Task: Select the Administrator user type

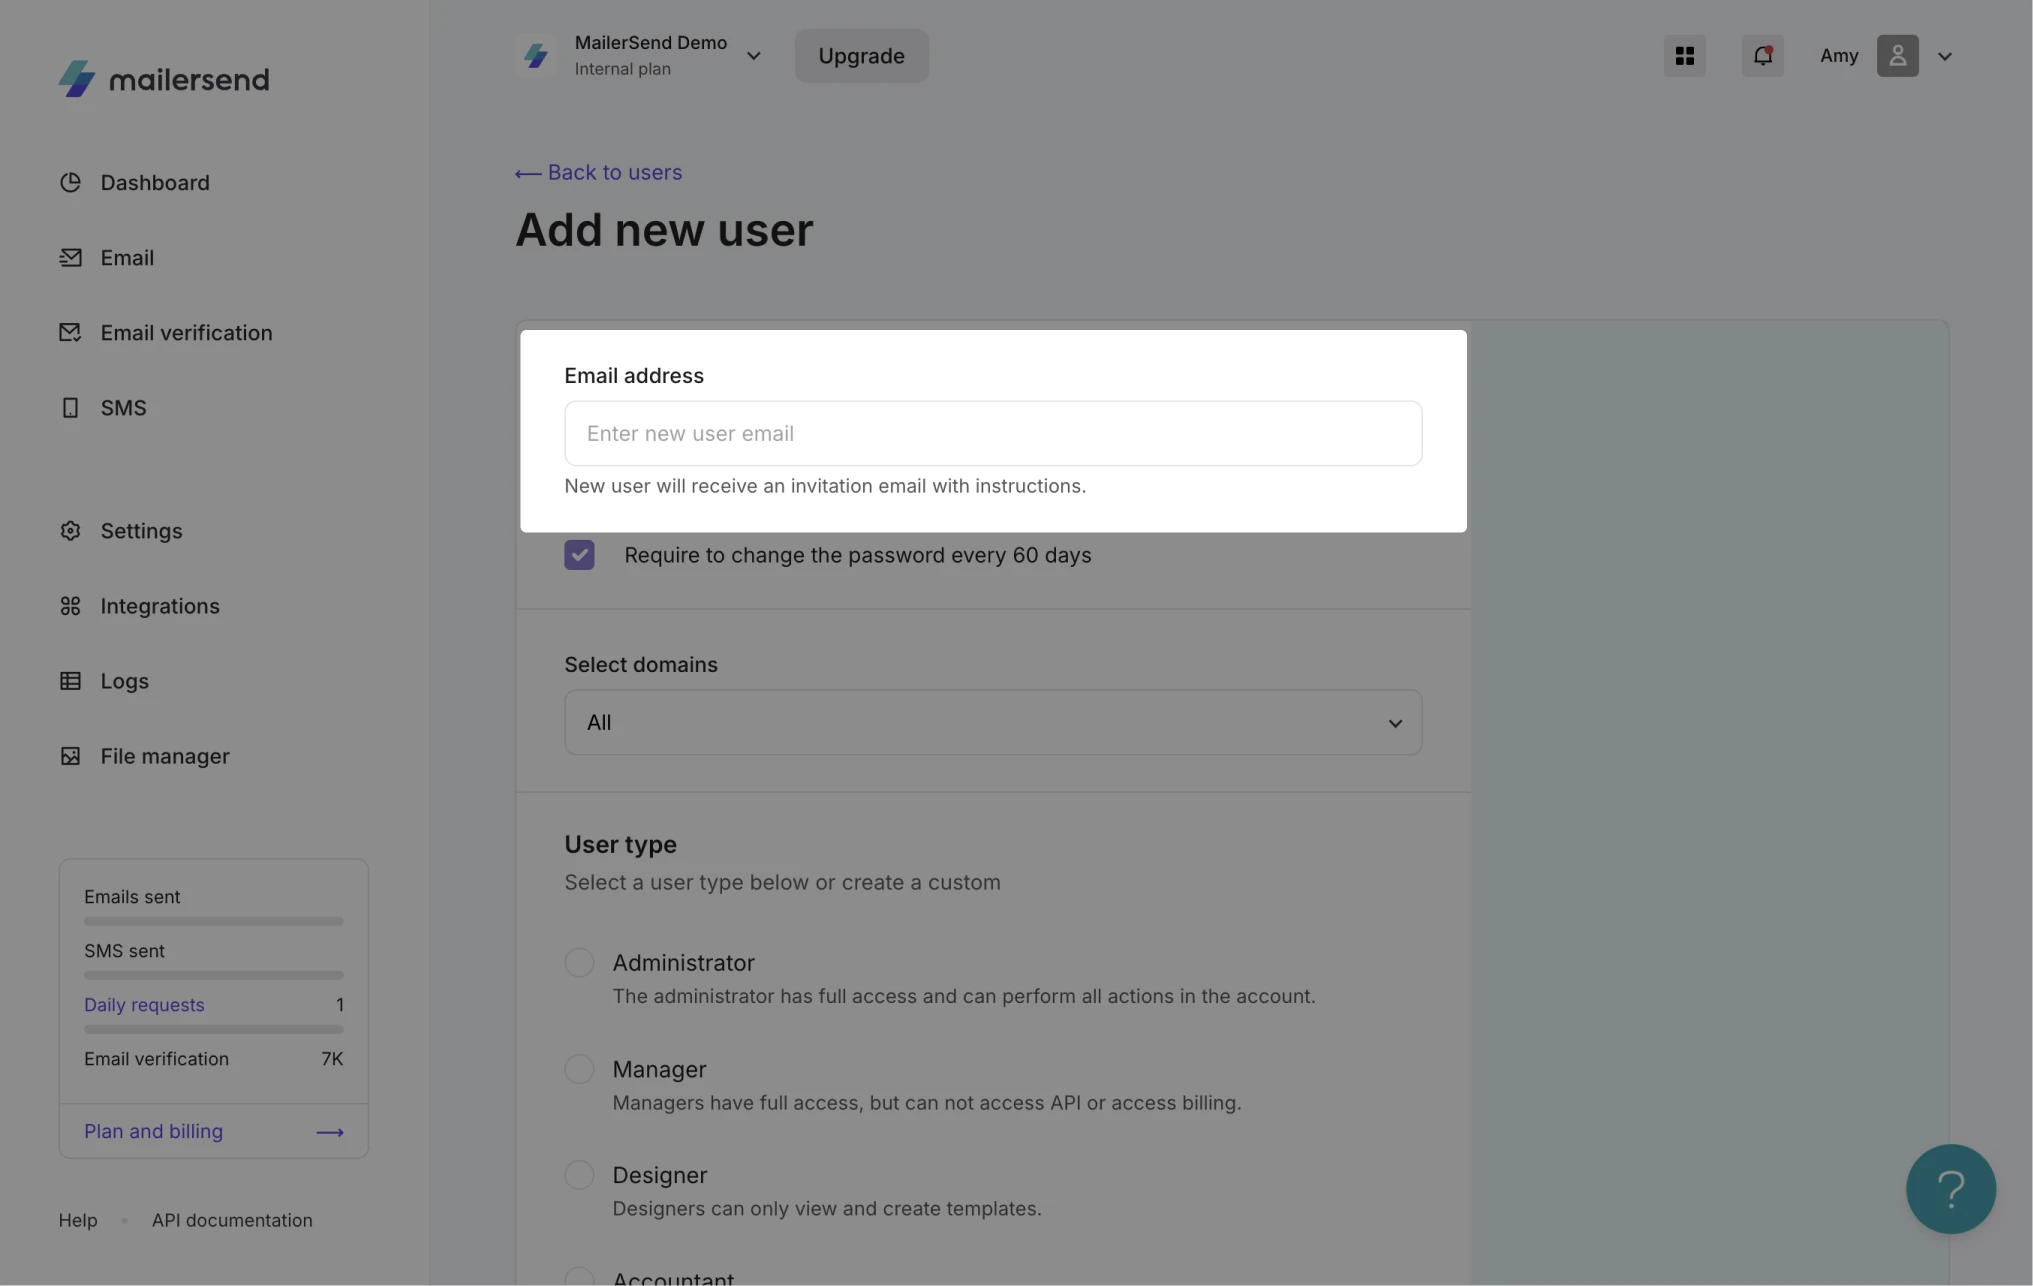Action: 579,963
